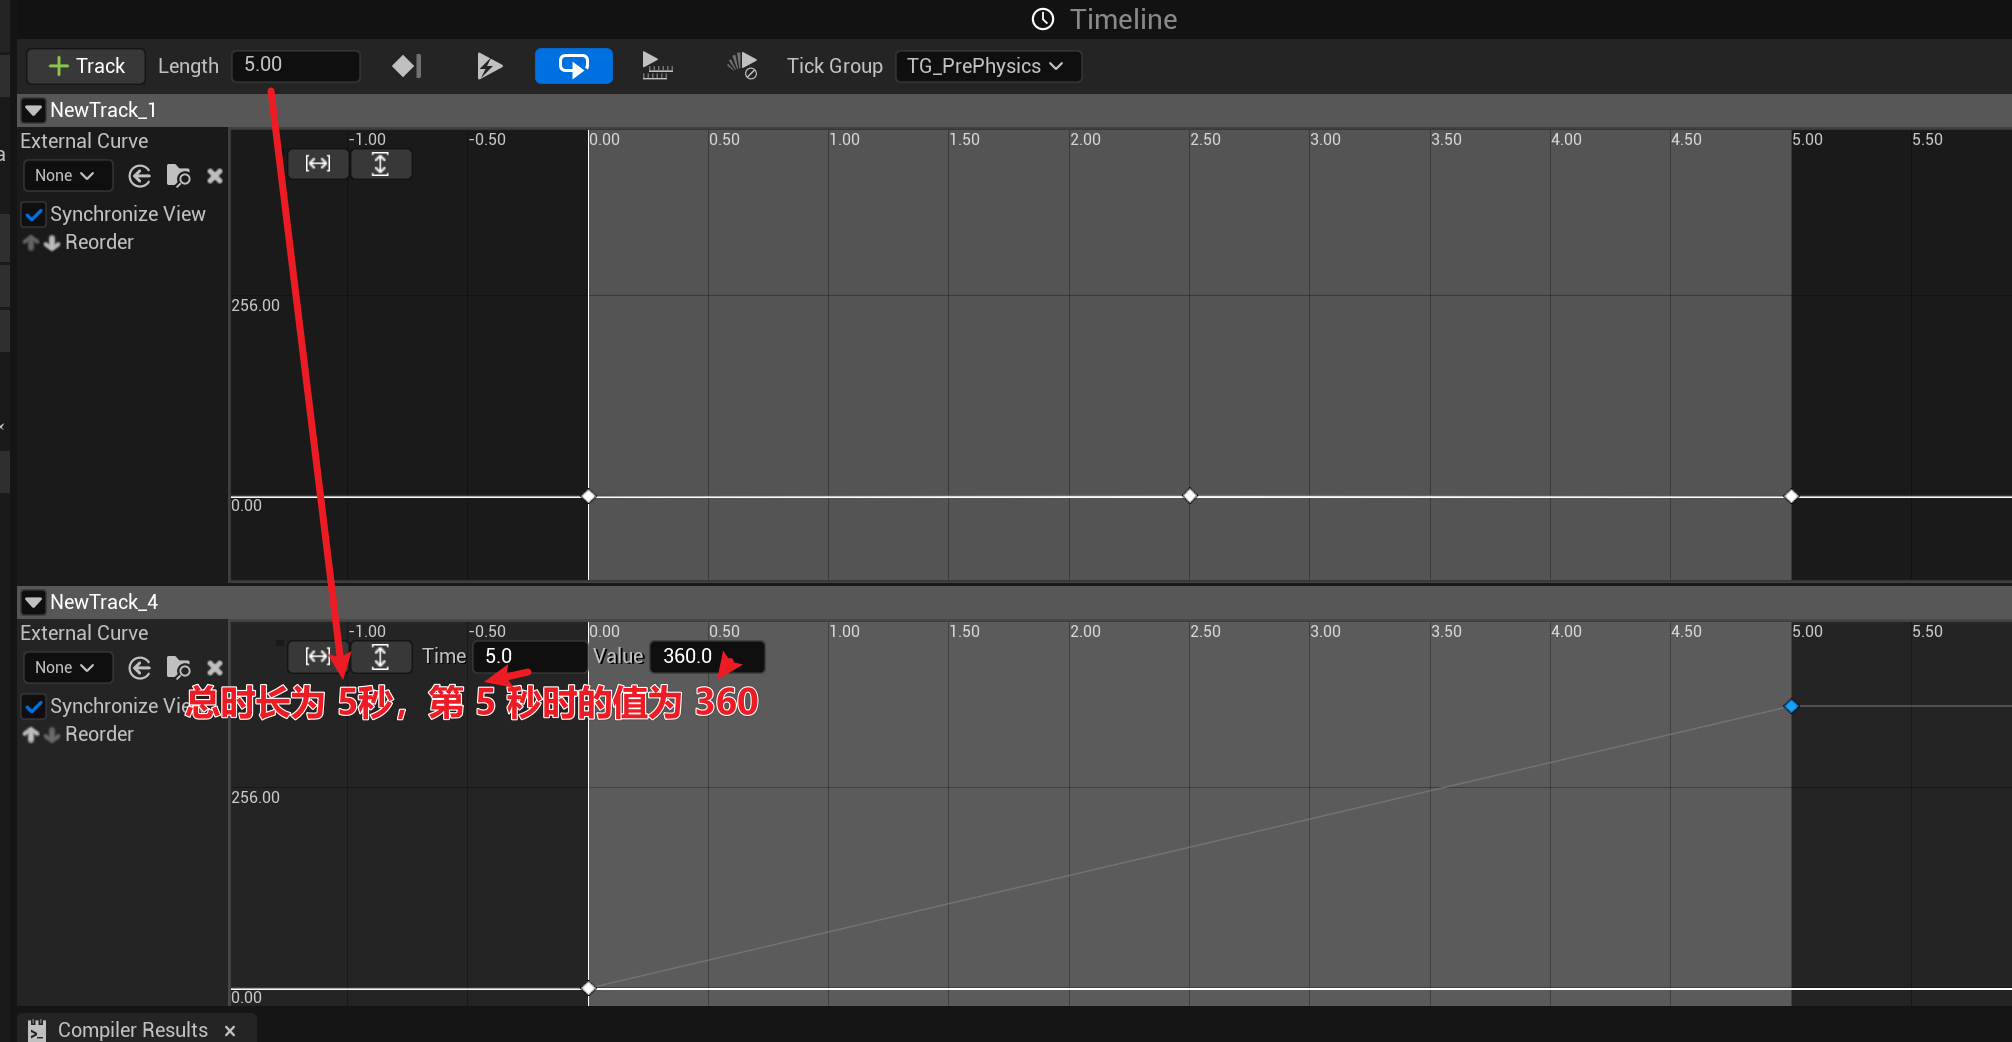Screen dimensions: 2012x1042
Task: Open NewTrack_4 External Curve None dropdown
Action: 66,668
